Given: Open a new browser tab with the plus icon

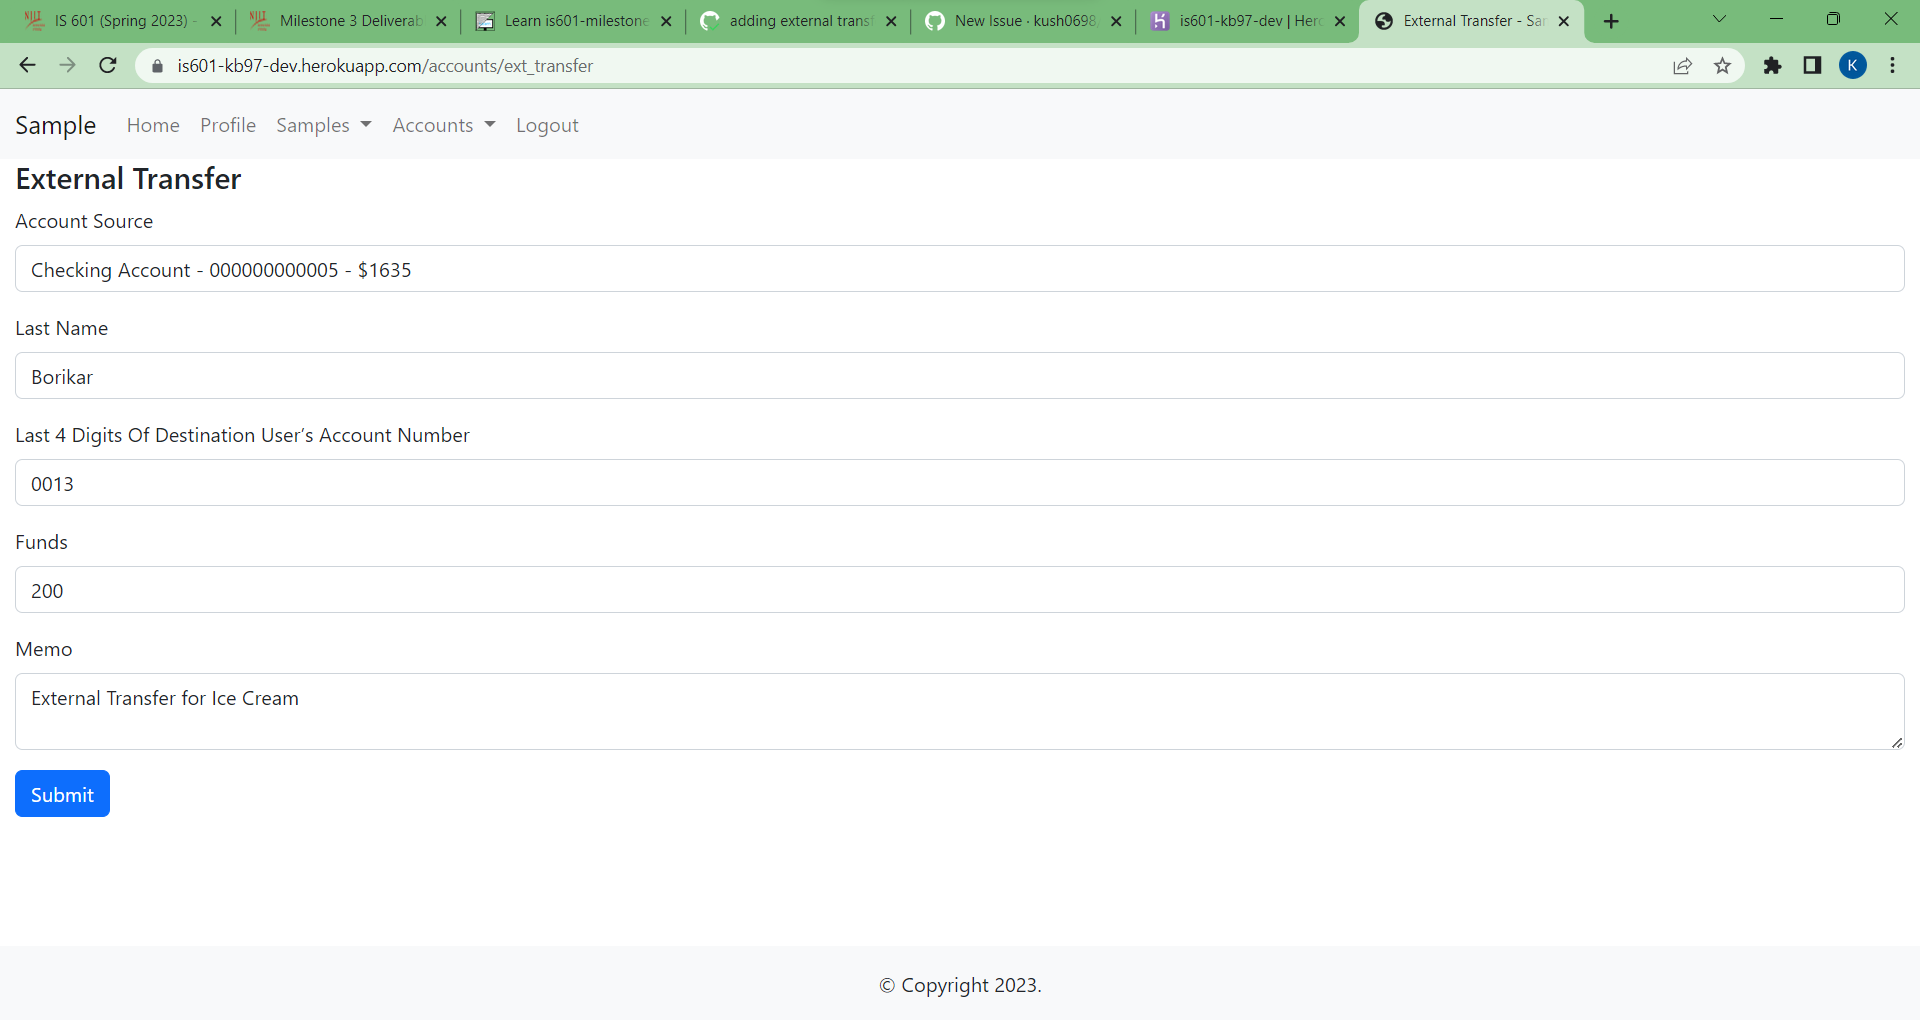Looking at the screenshot, I should pyautogui.click(x=1611, y=20).
